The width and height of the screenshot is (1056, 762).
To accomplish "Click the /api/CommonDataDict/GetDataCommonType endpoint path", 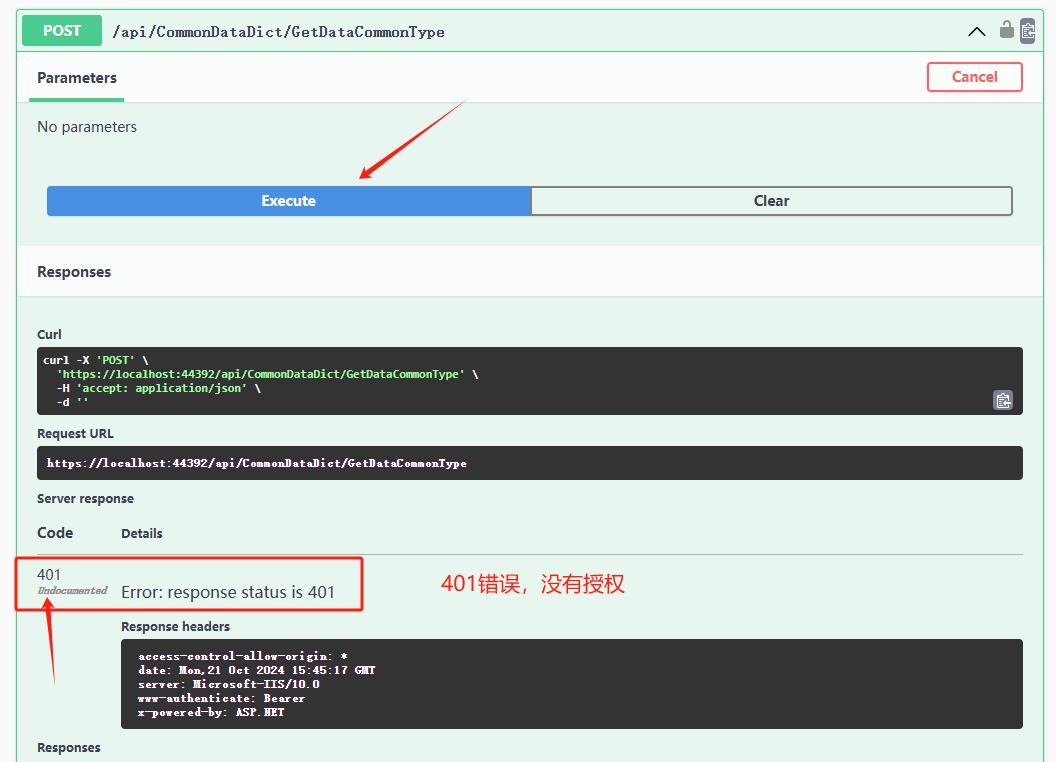I will tap(278, 32).
